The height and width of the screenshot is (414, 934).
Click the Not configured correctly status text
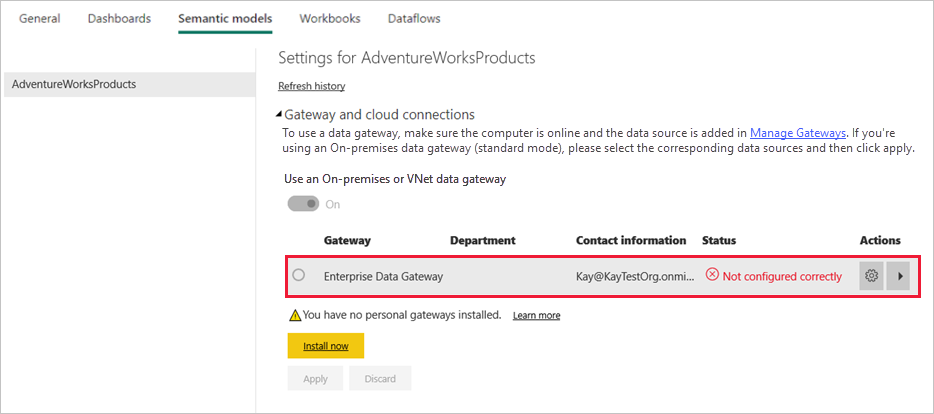coord(782,276)
